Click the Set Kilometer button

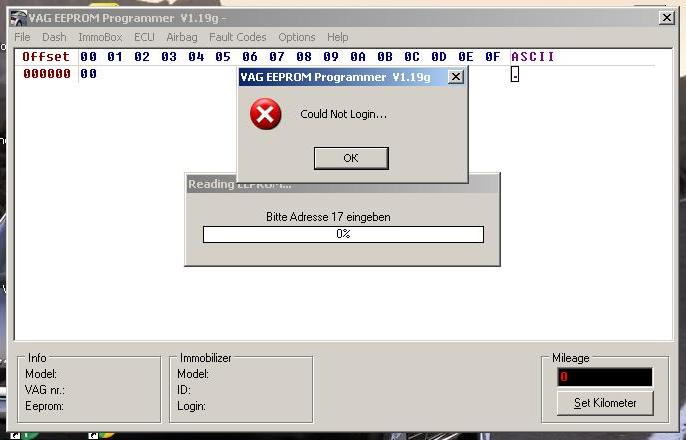coord(605,403)
